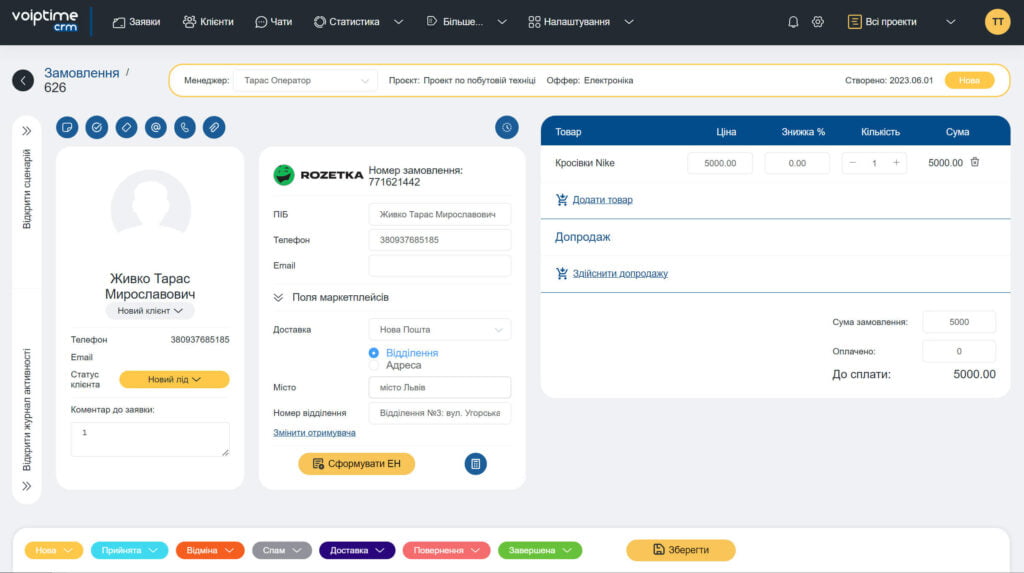Click the blue document icon beside Сформувати ЕН
The height and width of the screenshot is (573, 1024).
tap(475, 464)
